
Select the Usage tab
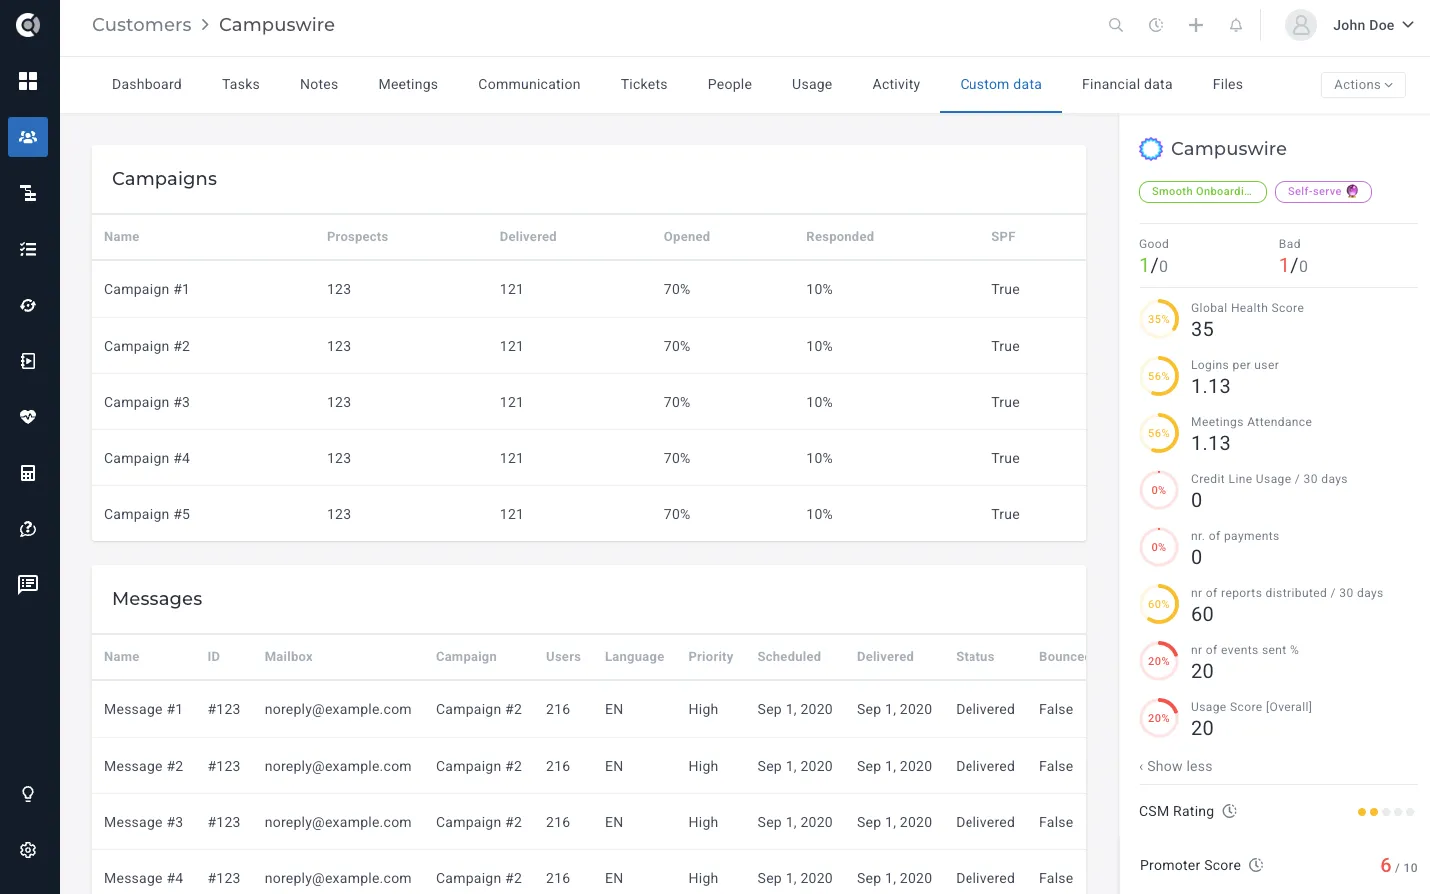coord(812,85)
